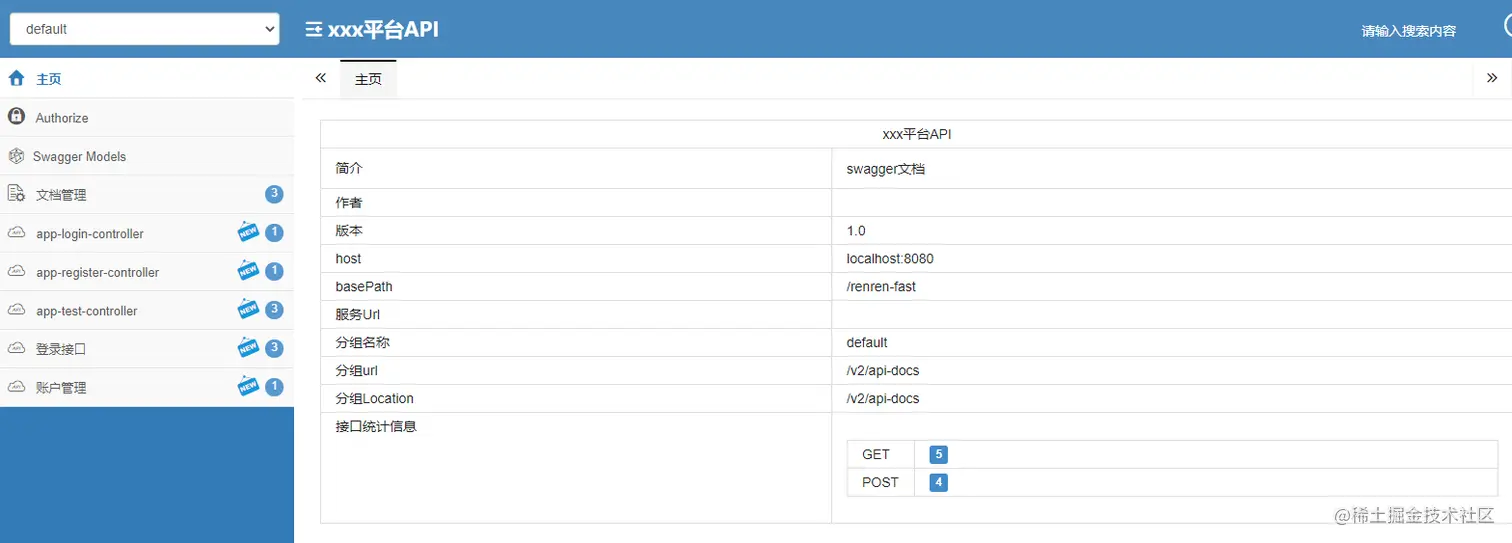Open the Authorize menu item
The image size is (1512, 543).
tap(147, 118)
